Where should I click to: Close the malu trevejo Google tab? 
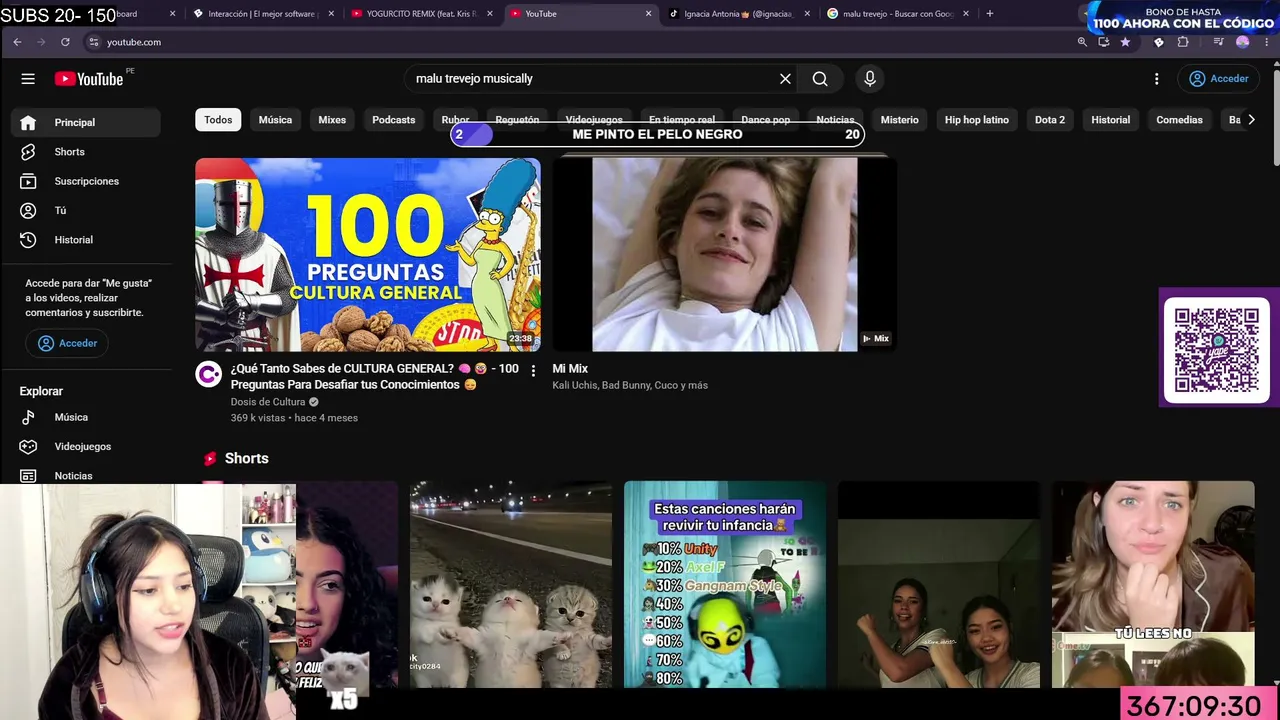pyautogui.click(x=966, y=14)
